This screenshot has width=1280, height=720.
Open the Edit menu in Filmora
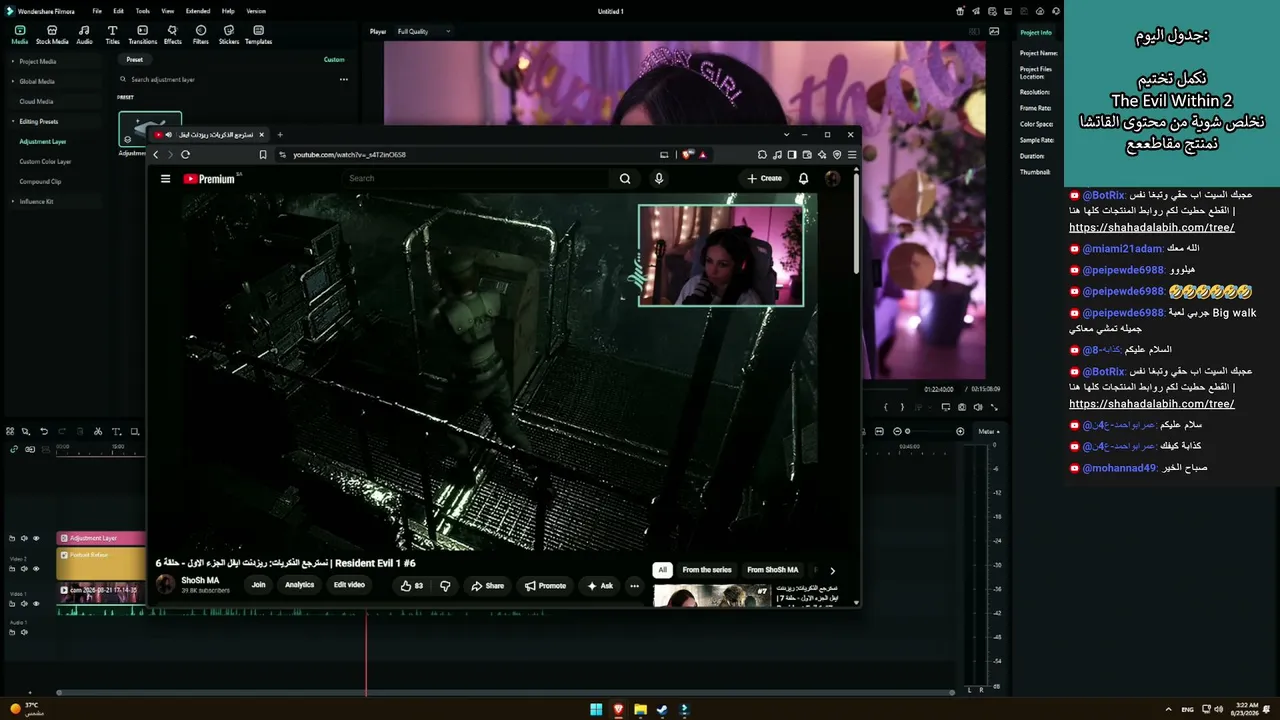pyautogui.click(x=119, y=11)
